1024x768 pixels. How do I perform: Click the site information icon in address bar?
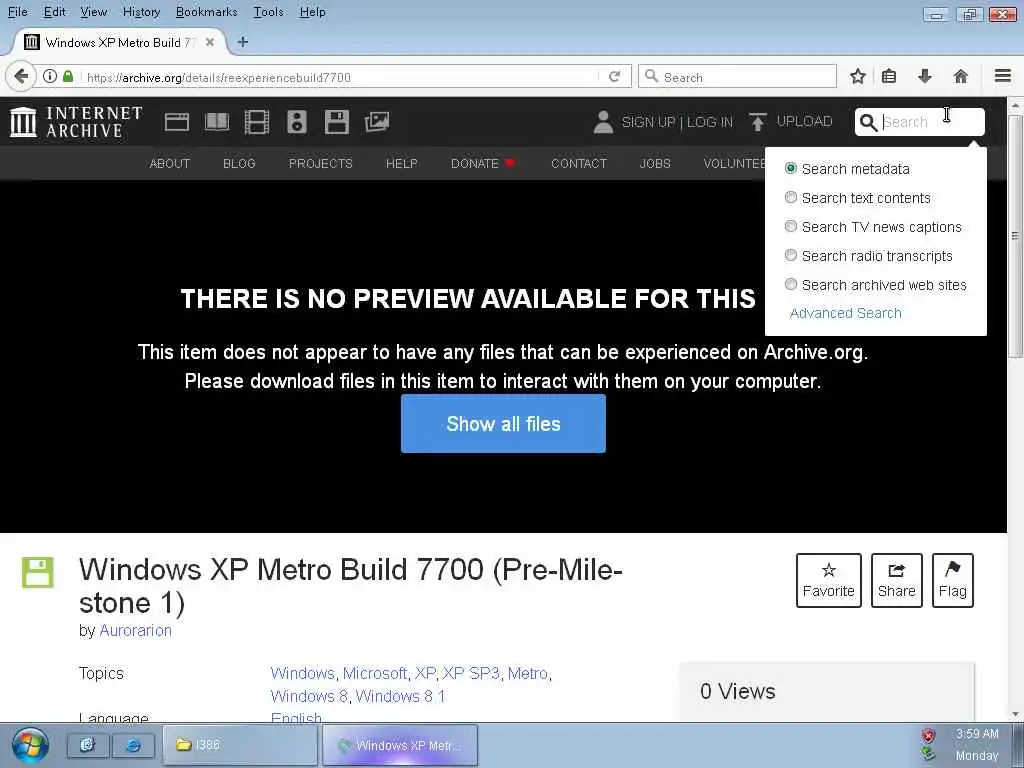coord(50,76)
